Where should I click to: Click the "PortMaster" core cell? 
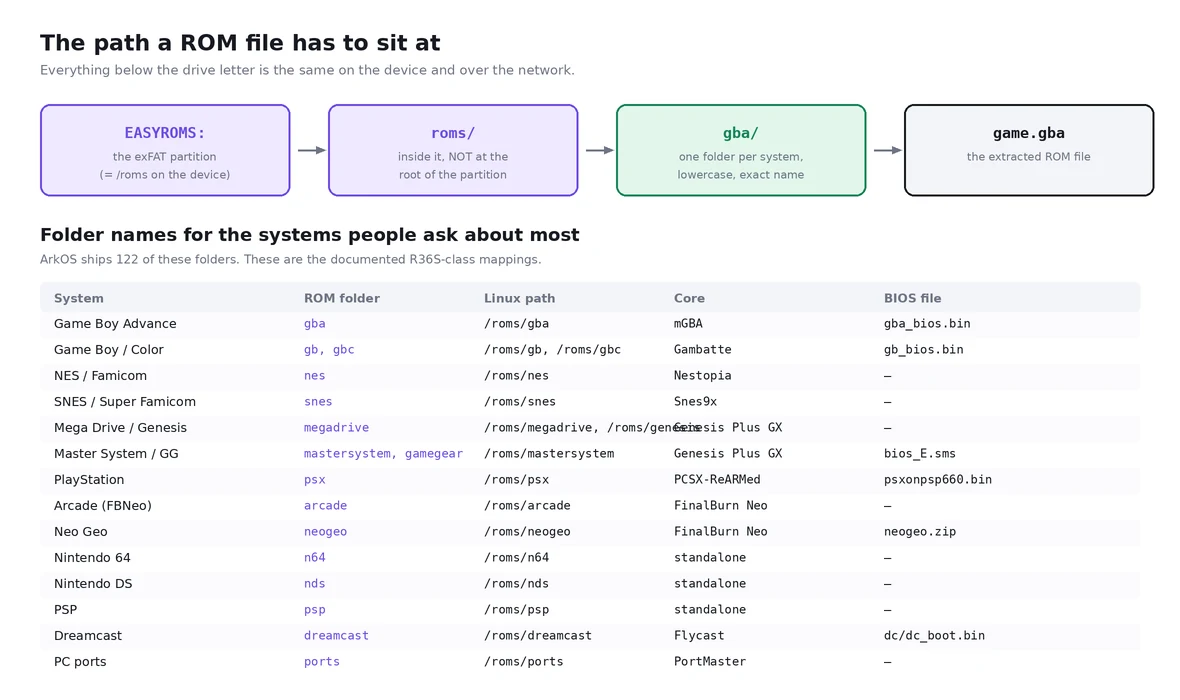click(x=710, y=662)
